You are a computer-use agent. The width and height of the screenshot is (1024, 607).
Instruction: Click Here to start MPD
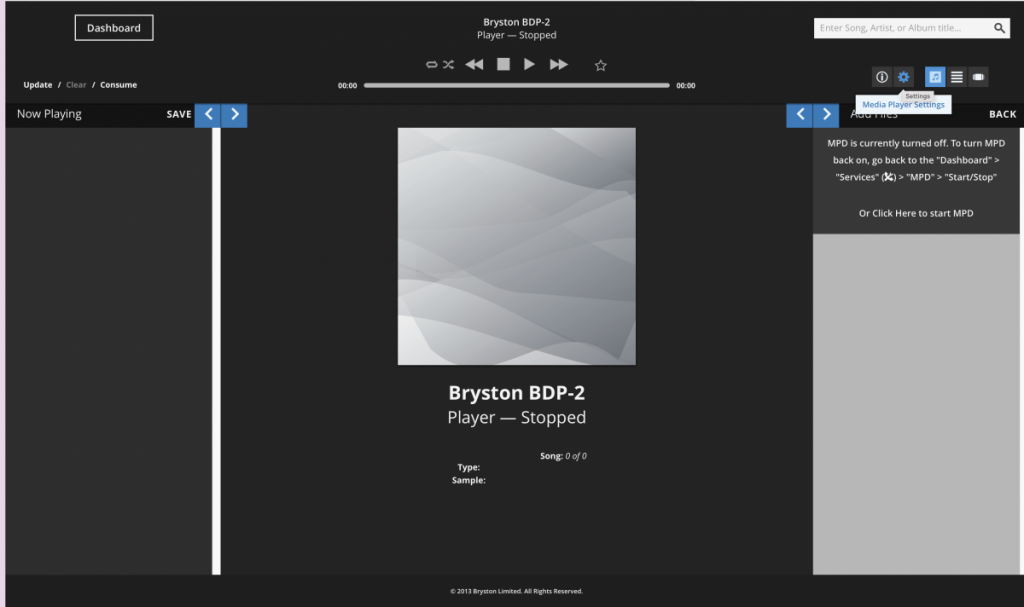[x=916, y=214]
